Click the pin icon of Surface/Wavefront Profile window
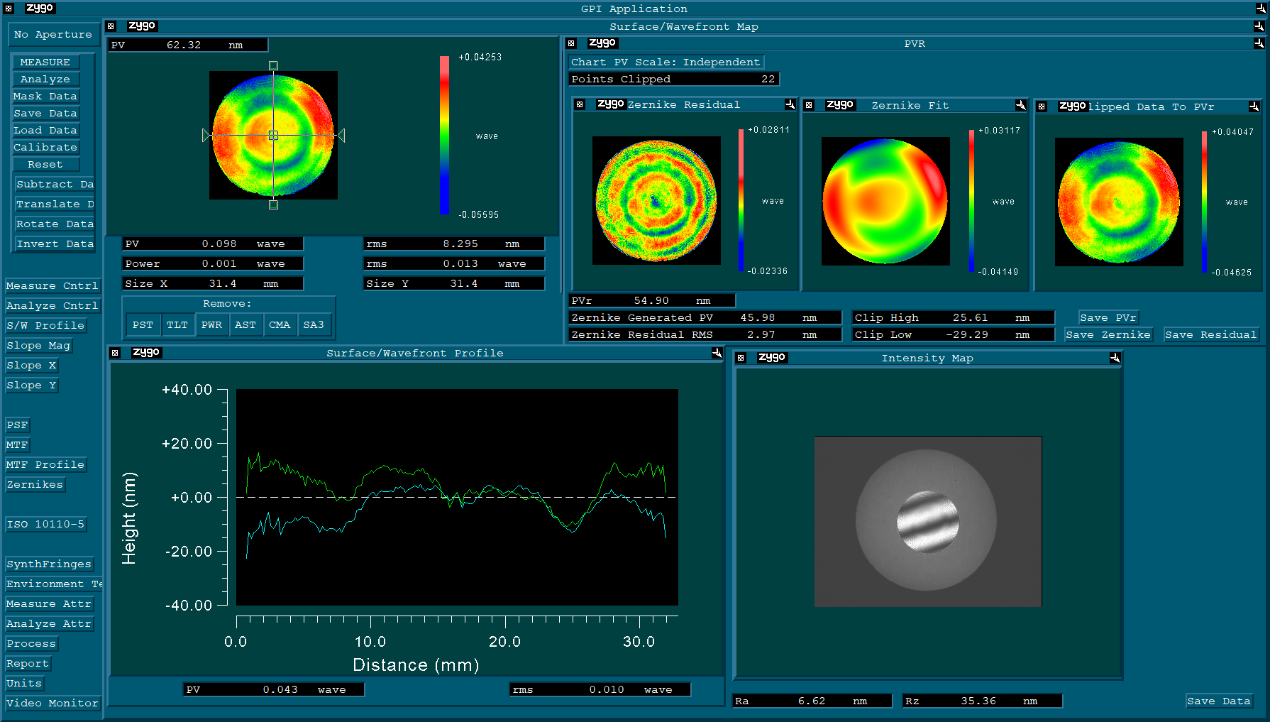This screenshot has width=1270, height=722. pyautogui.click(x=717, y=353)
